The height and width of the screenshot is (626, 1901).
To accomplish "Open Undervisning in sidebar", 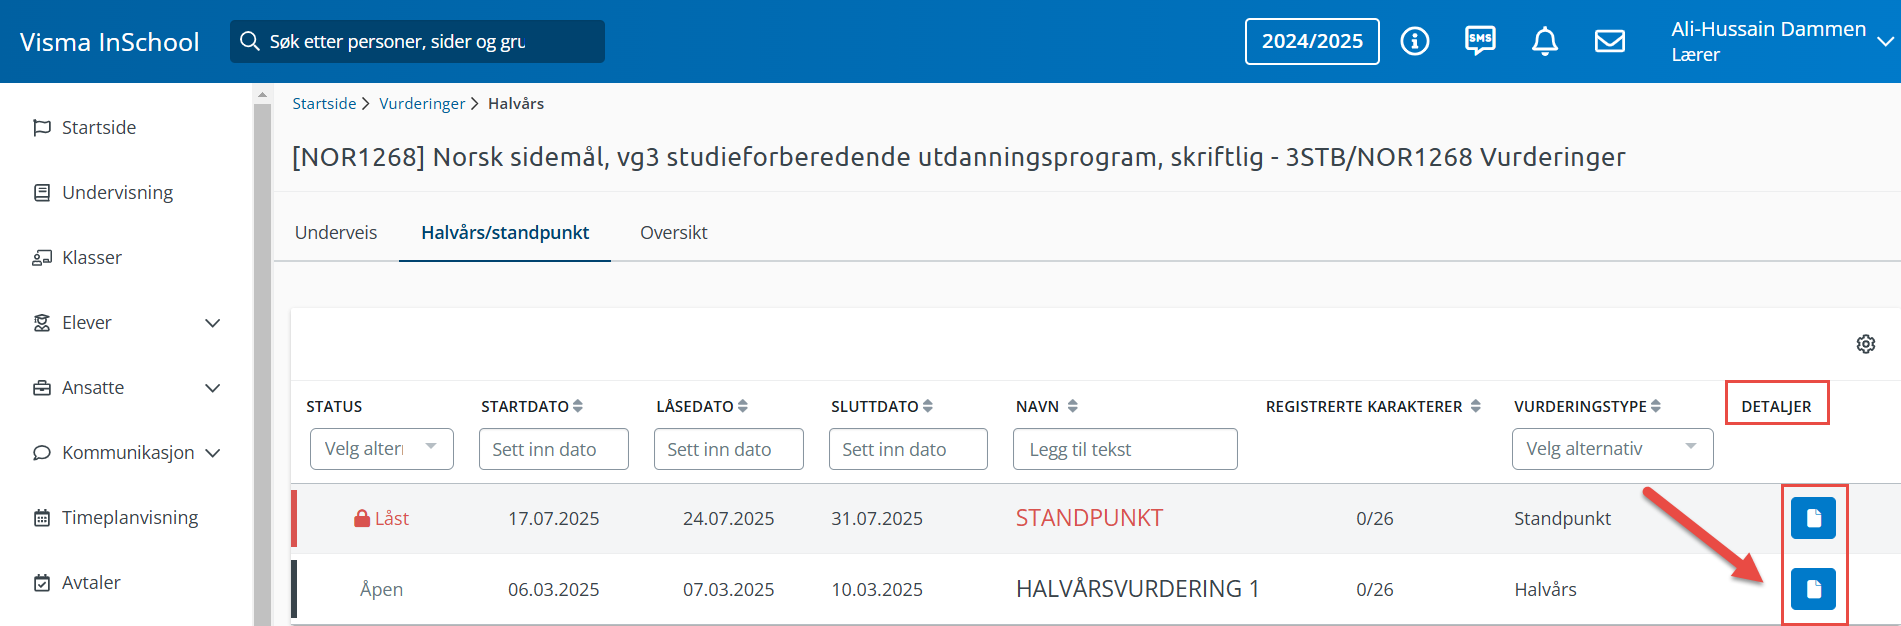I will (117, 192).
